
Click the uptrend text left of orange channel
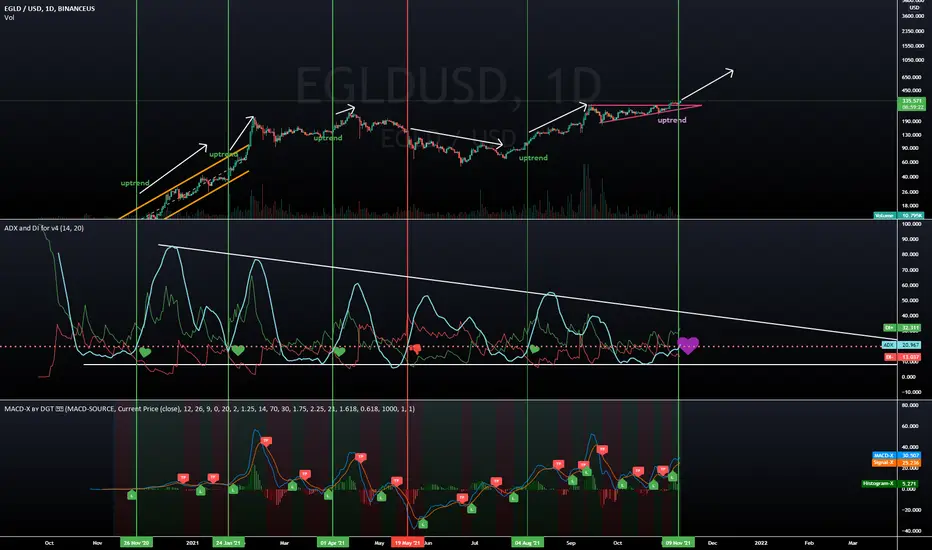tap(135, 183)
